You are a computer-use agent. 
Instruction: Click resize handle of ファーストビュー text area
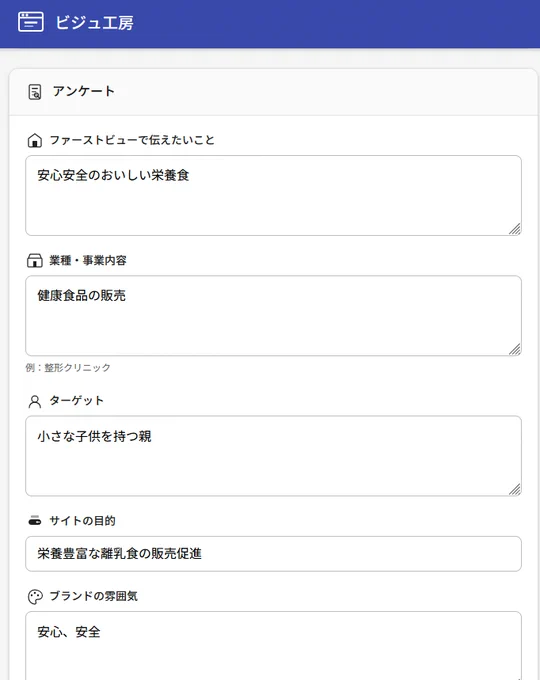pos(515,229)
